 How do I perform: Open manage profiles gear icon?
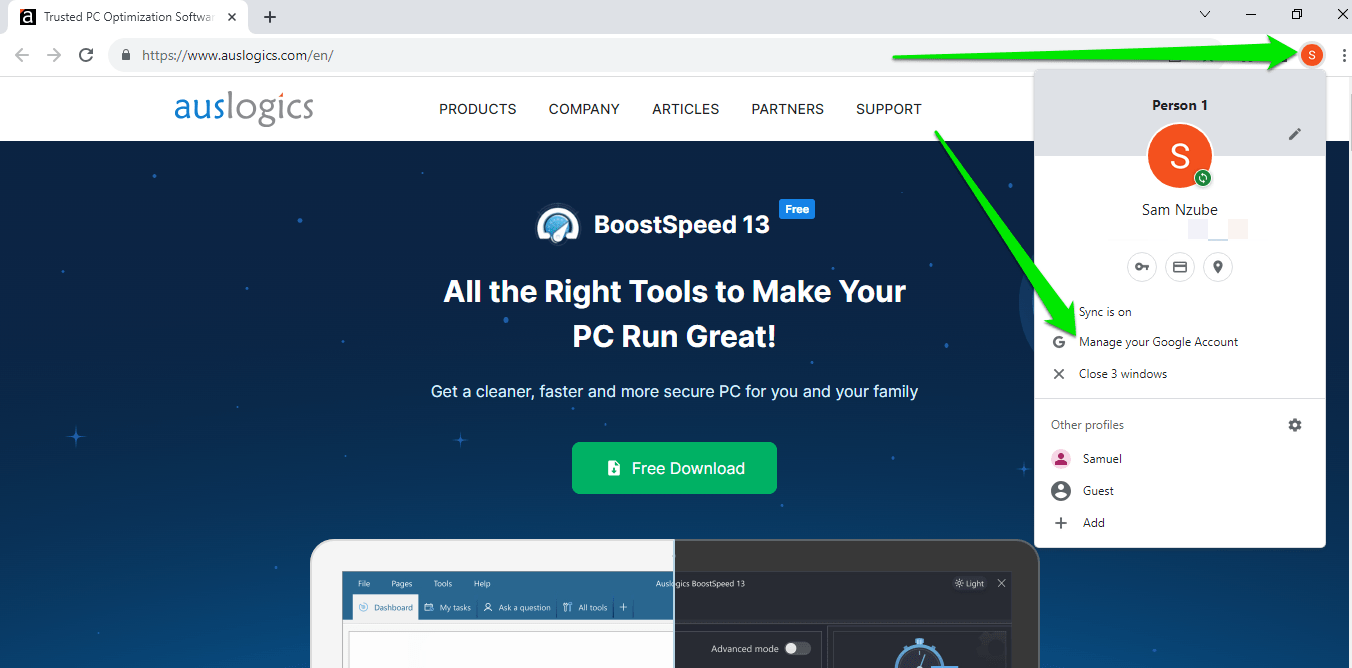pos(1295,425)
